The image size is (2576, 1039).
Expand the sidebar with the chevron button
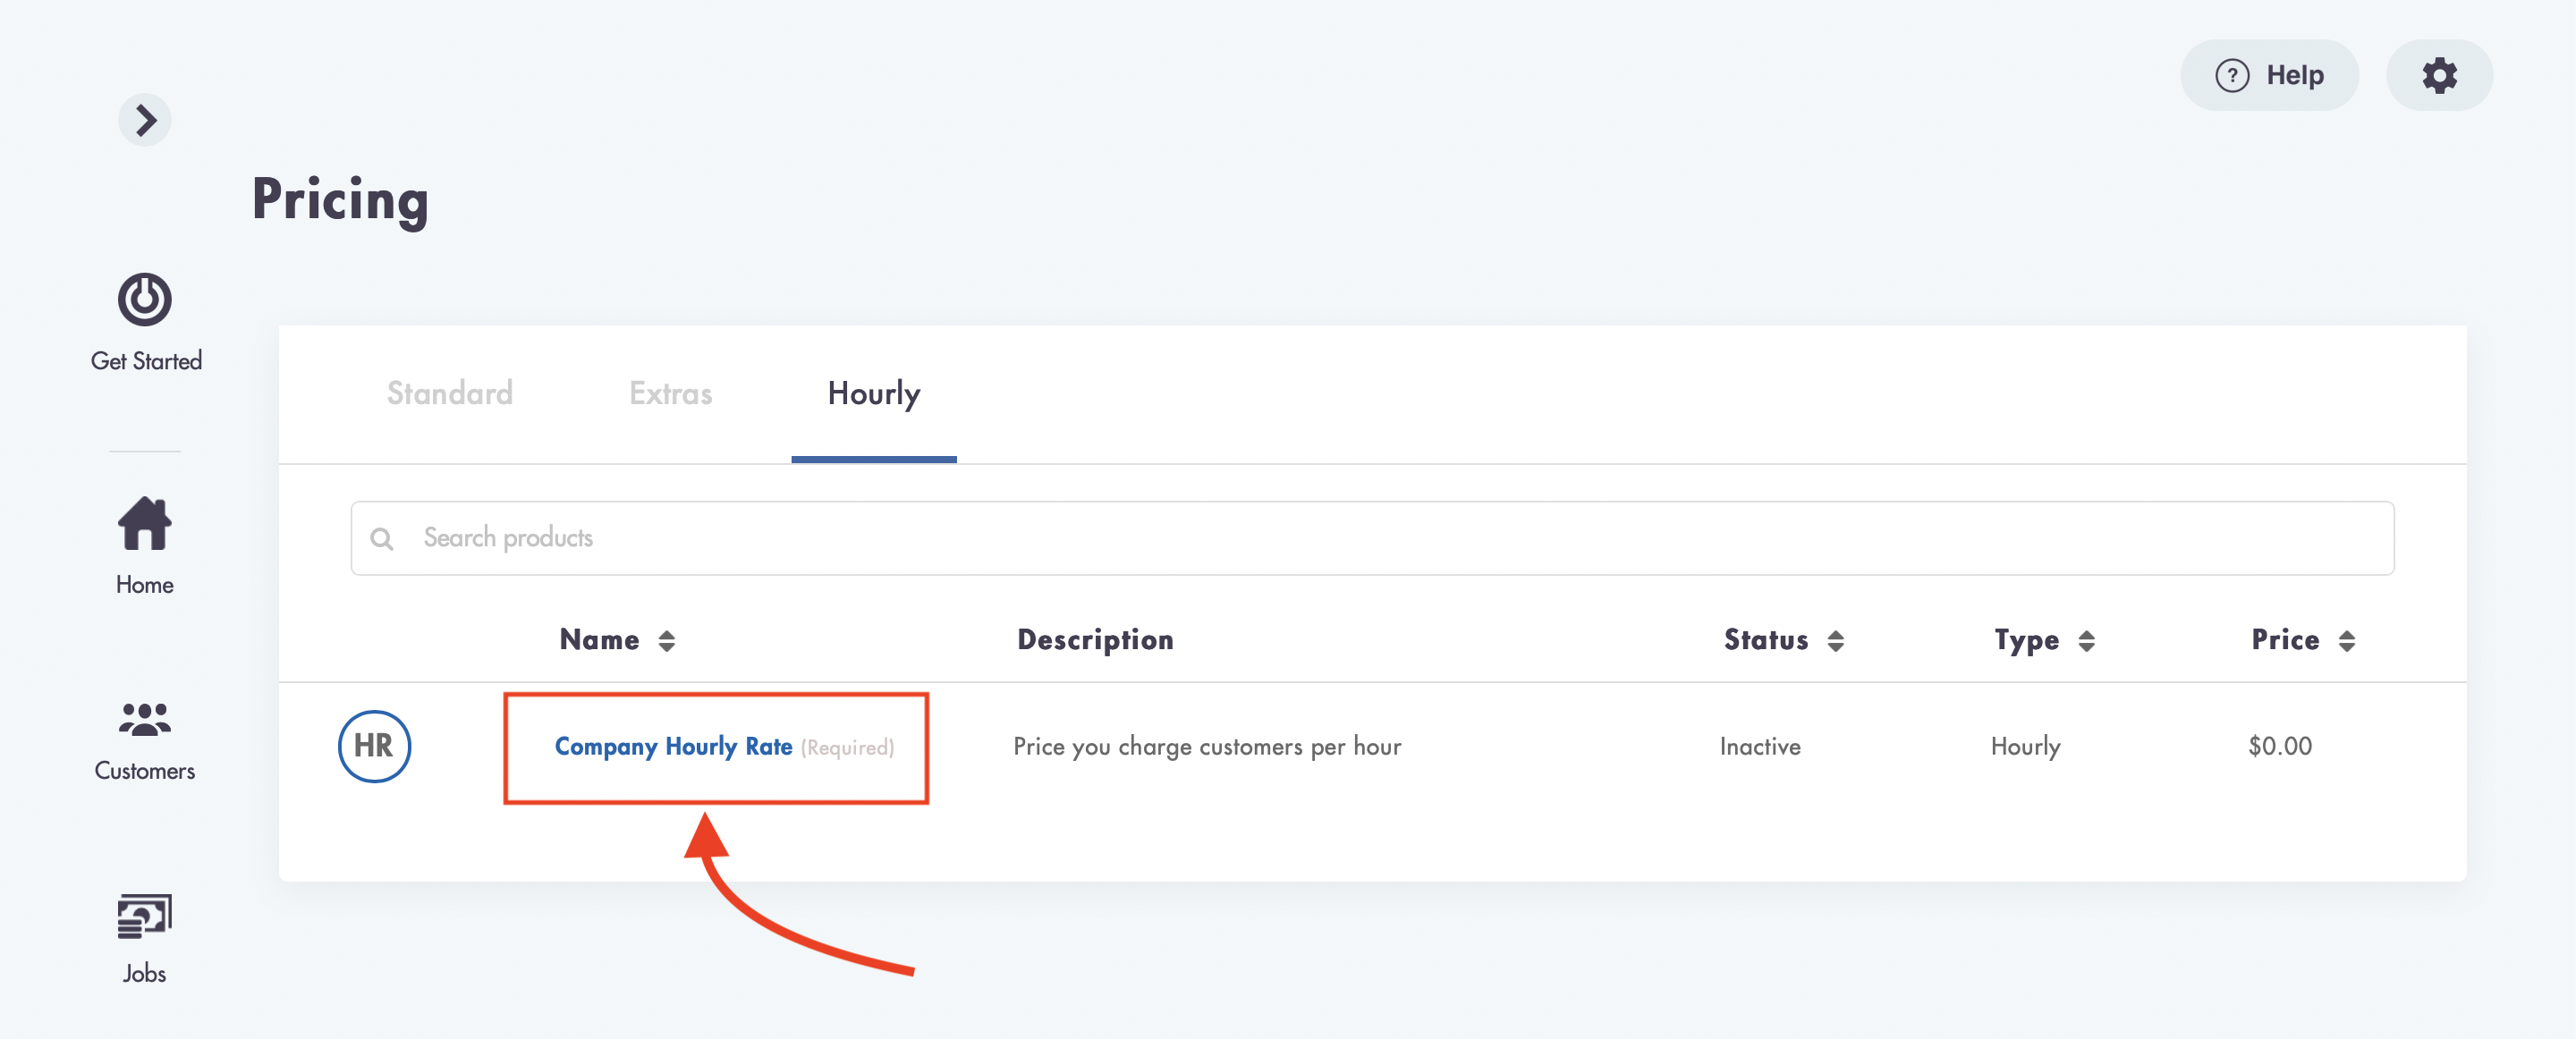[145, 120]
